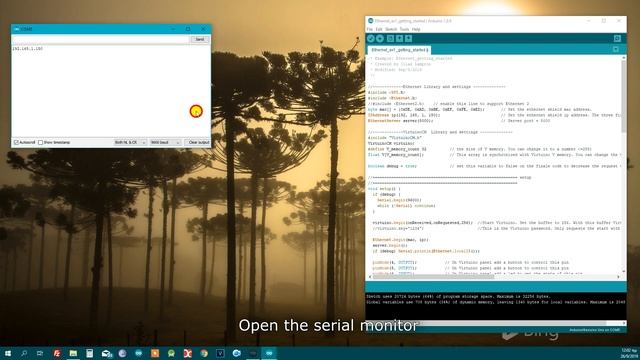The height and width of the screenshot is (360, 640).
Task: Open the Chrome taskbar icon
Action: [x=204, y=353]
